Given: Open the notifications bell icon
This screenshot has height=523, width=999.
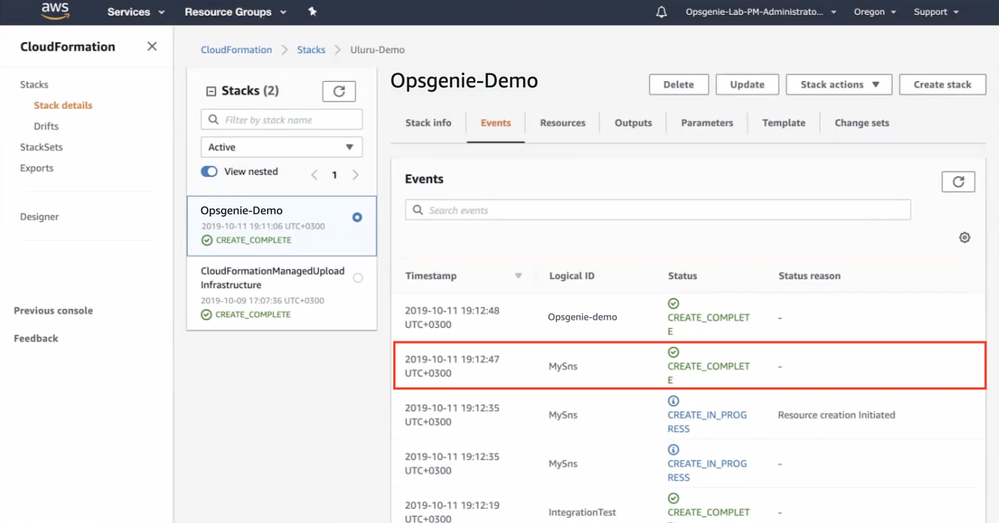Looking at the screenshot, I should 661,12.
